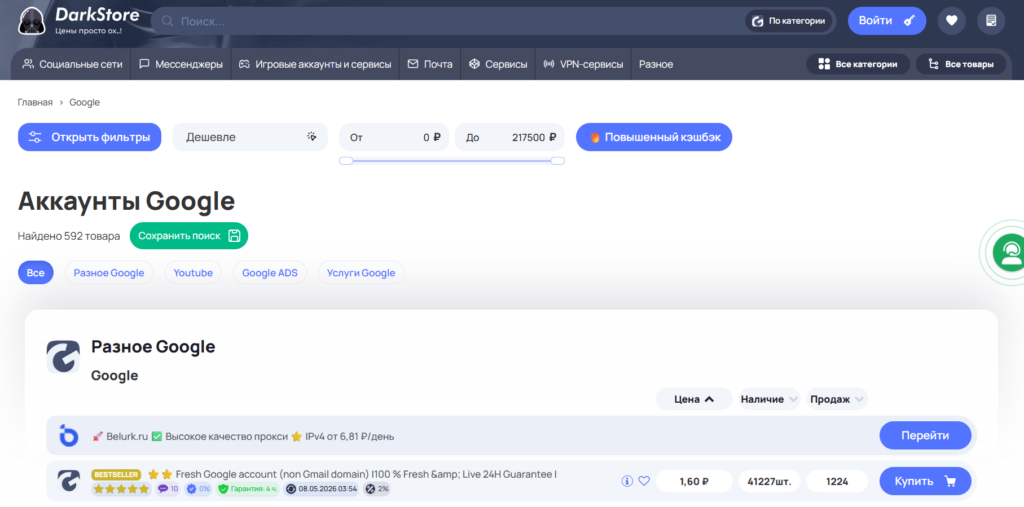Sort listing by Цена
The width and height of the screenshot is (1024, 507).
(694, 399)
